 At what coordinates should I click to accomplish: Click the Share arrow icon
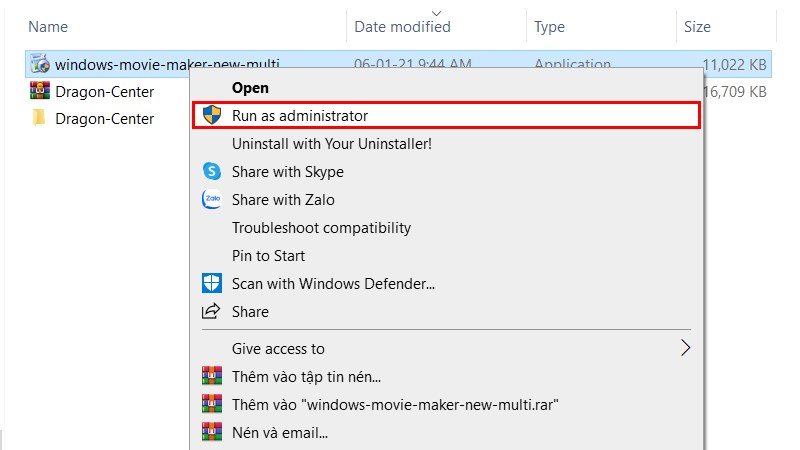click(211, 312)
